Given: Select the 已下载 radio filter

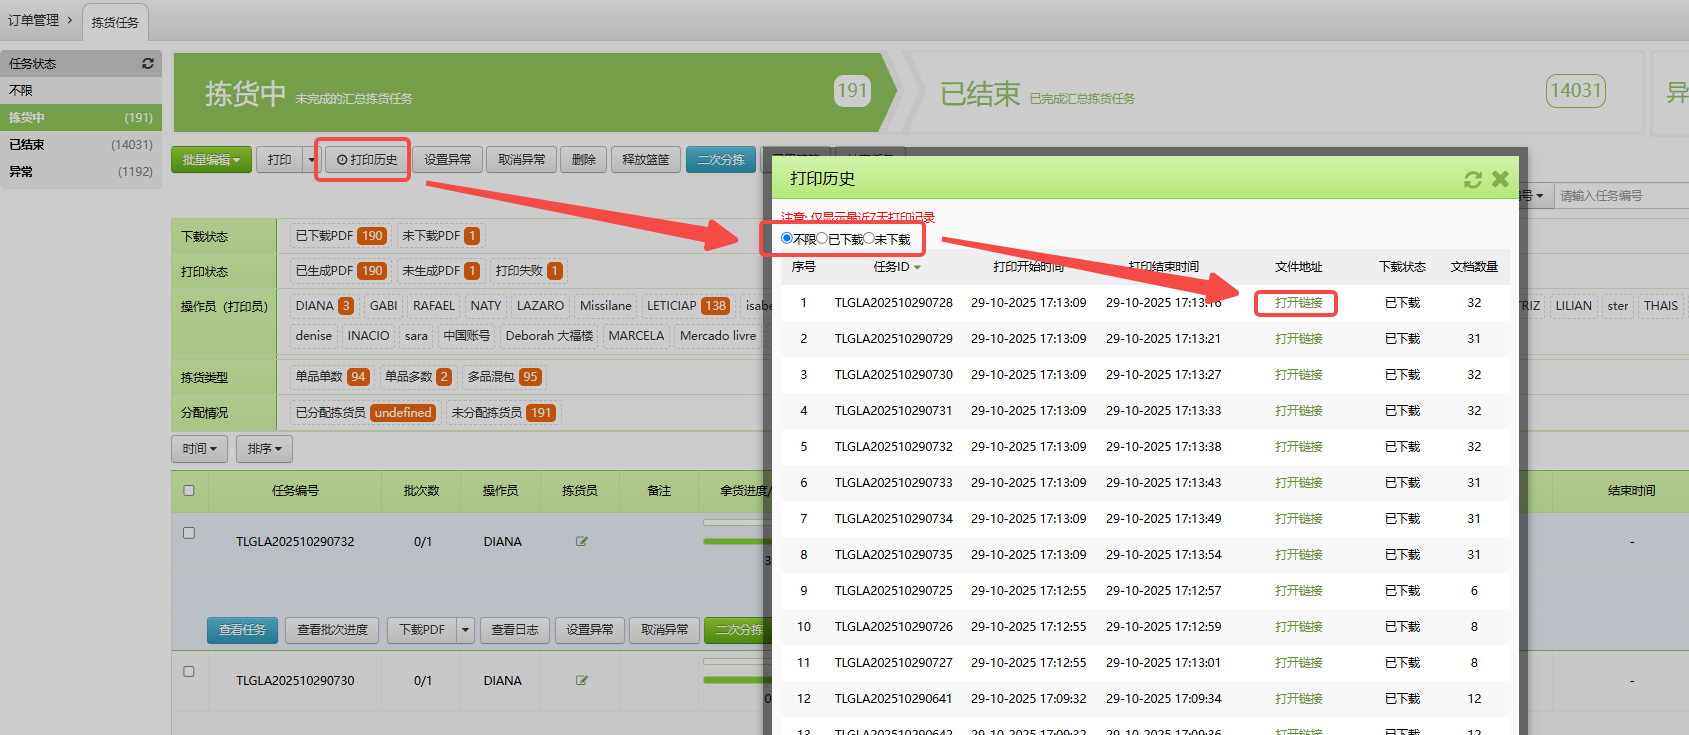Looking at the screenshot, I should point(823,239).
